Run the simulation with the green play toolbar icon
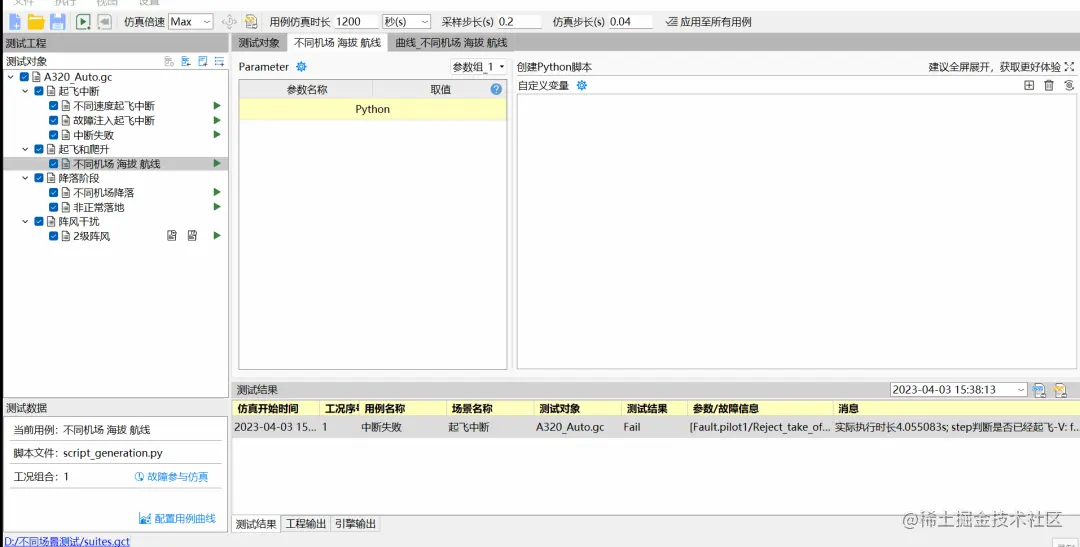The height and width of the screenshot is (547, 1080). pyautogui.click(x=83, y=22)
